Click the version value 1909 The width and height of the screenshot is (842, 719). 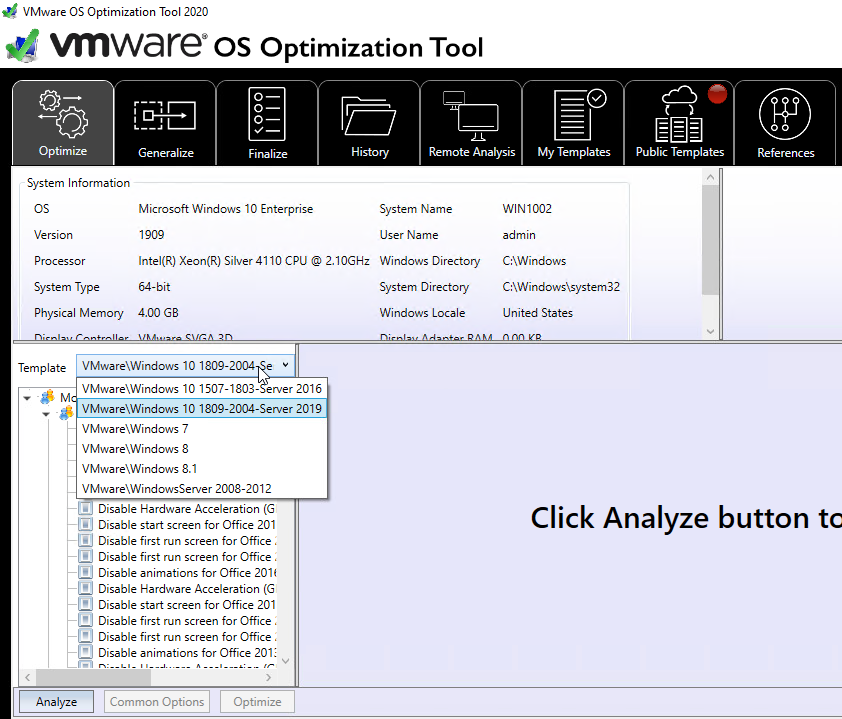(151, 235)
